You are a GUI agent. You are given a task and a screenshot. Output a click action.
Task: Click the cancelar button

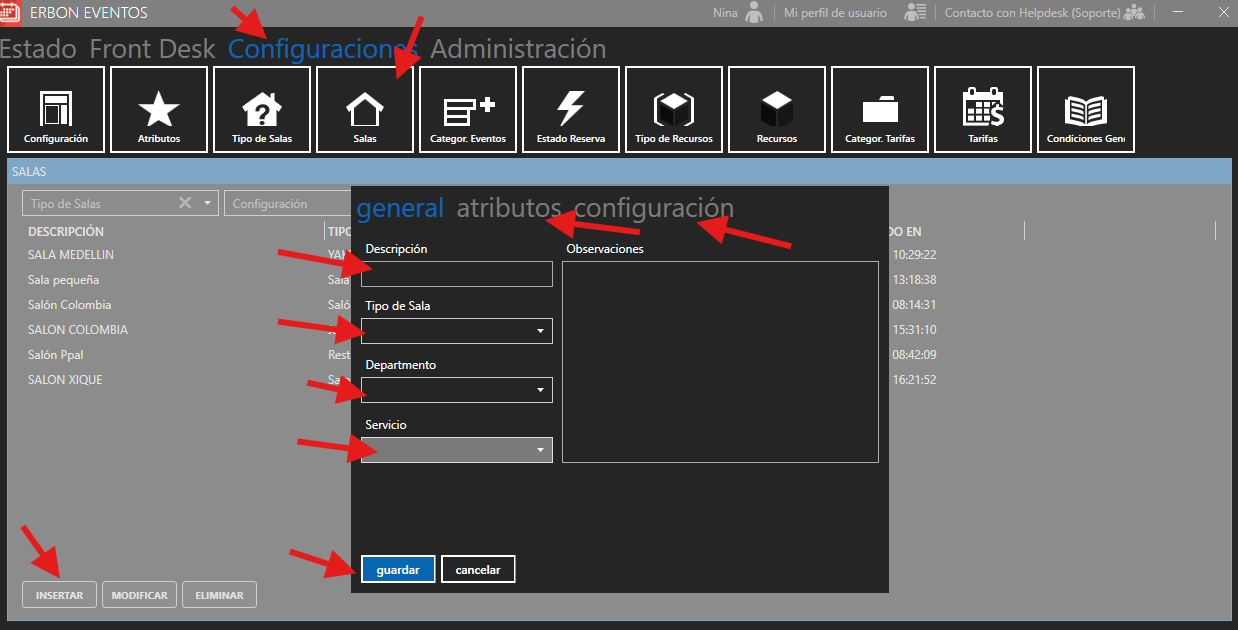[x=477, y=569]
